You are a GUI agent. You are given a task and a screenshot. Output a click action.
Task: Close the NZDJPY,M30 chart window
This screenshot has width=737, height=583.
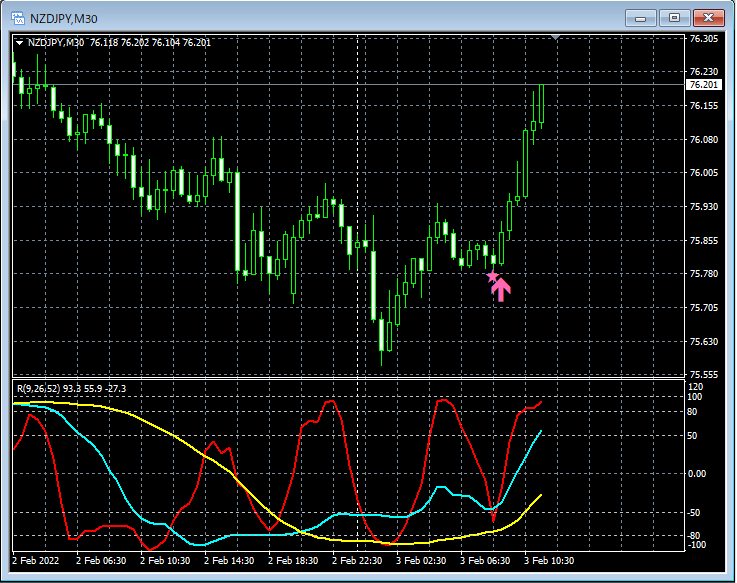pos(708,18)
